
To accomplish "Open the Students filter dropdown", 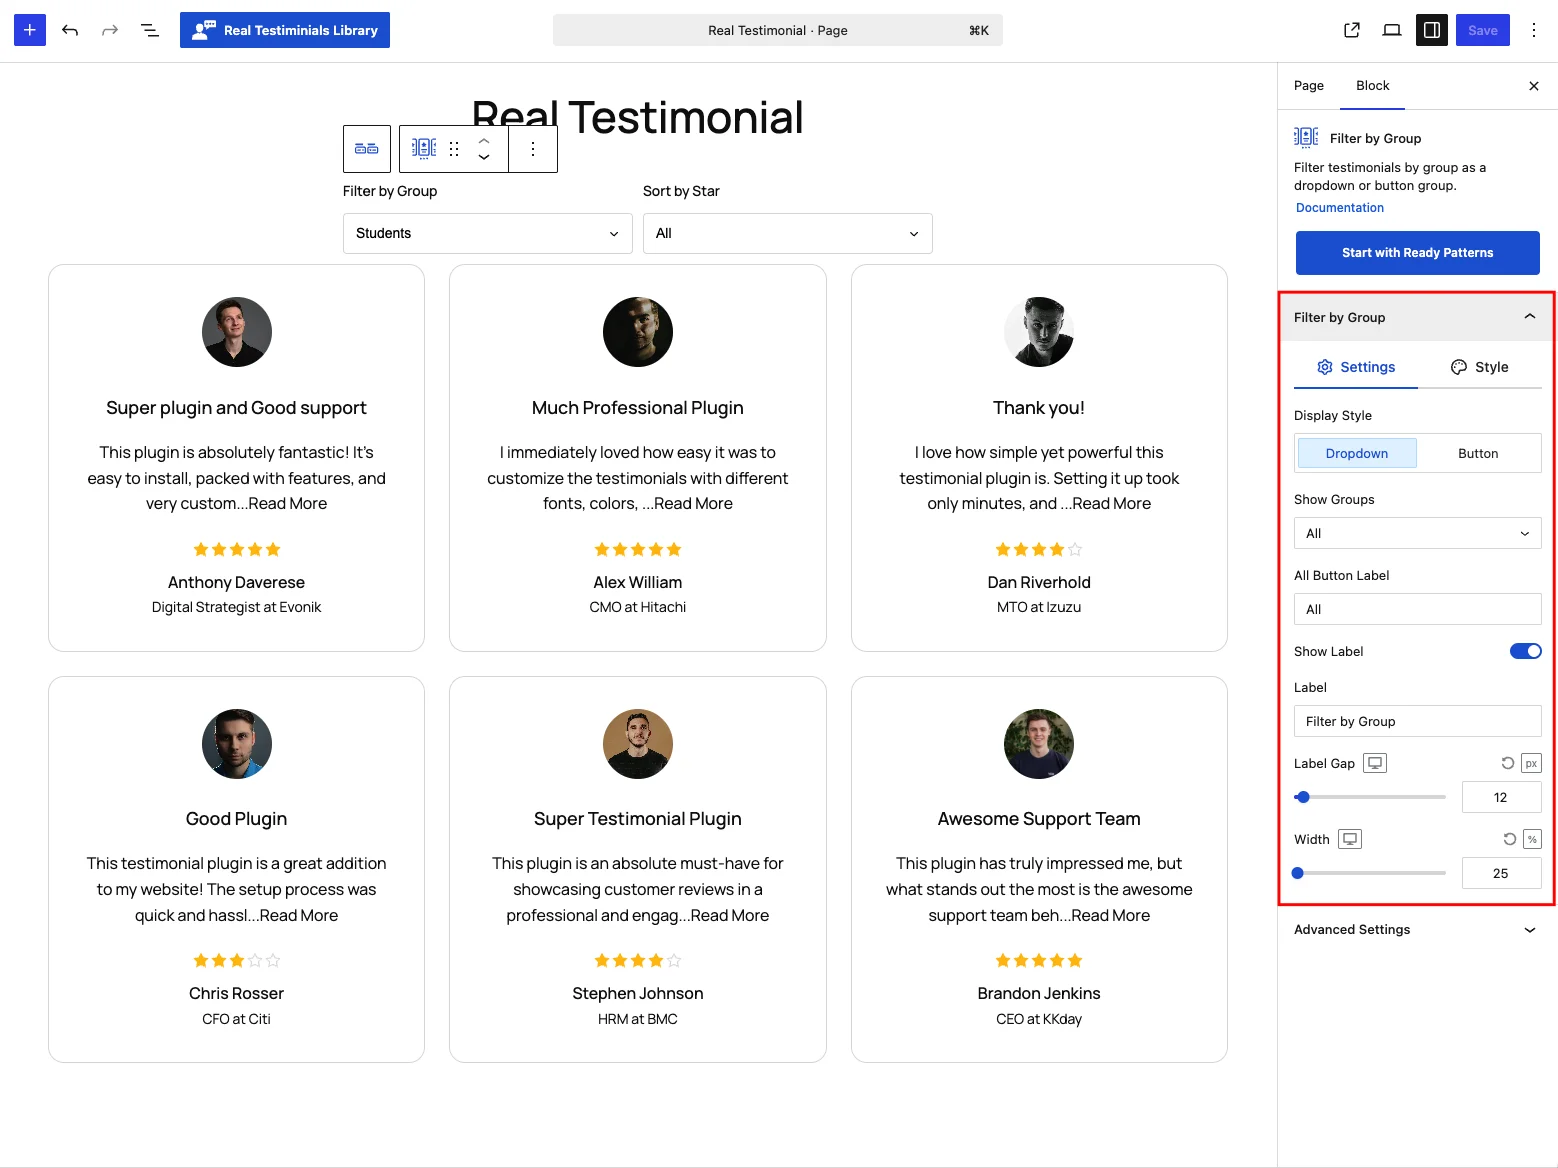I will coord(488,233).
